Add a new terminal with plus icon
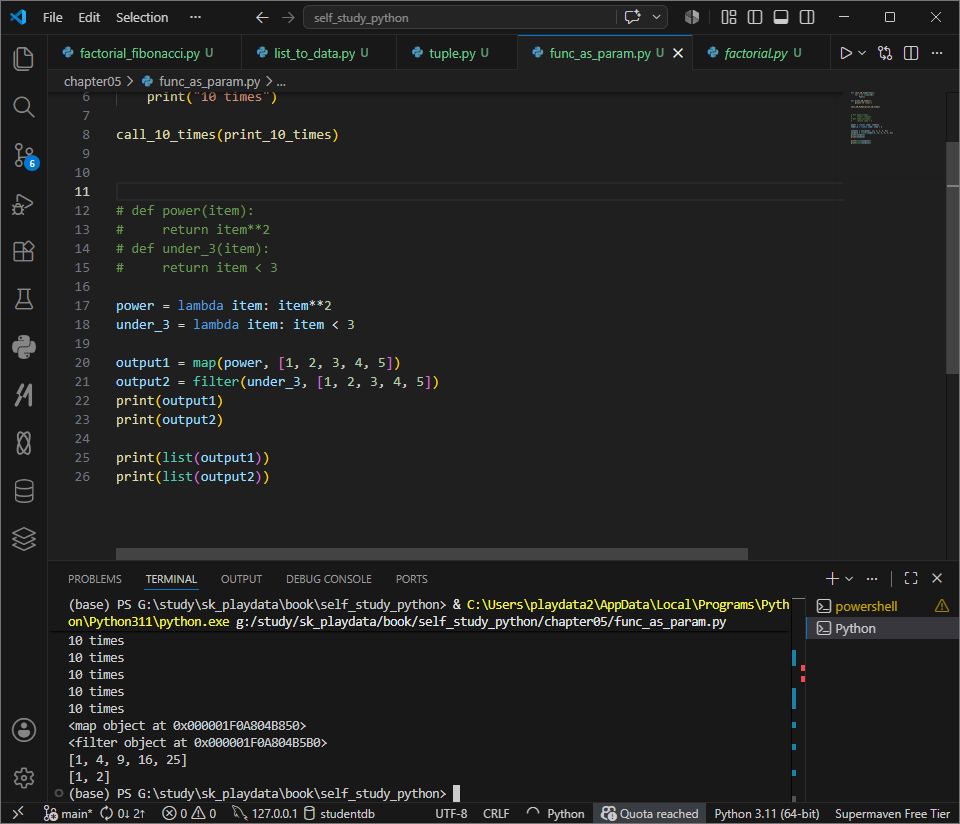 pyautogui.click(x=832, y=579)
